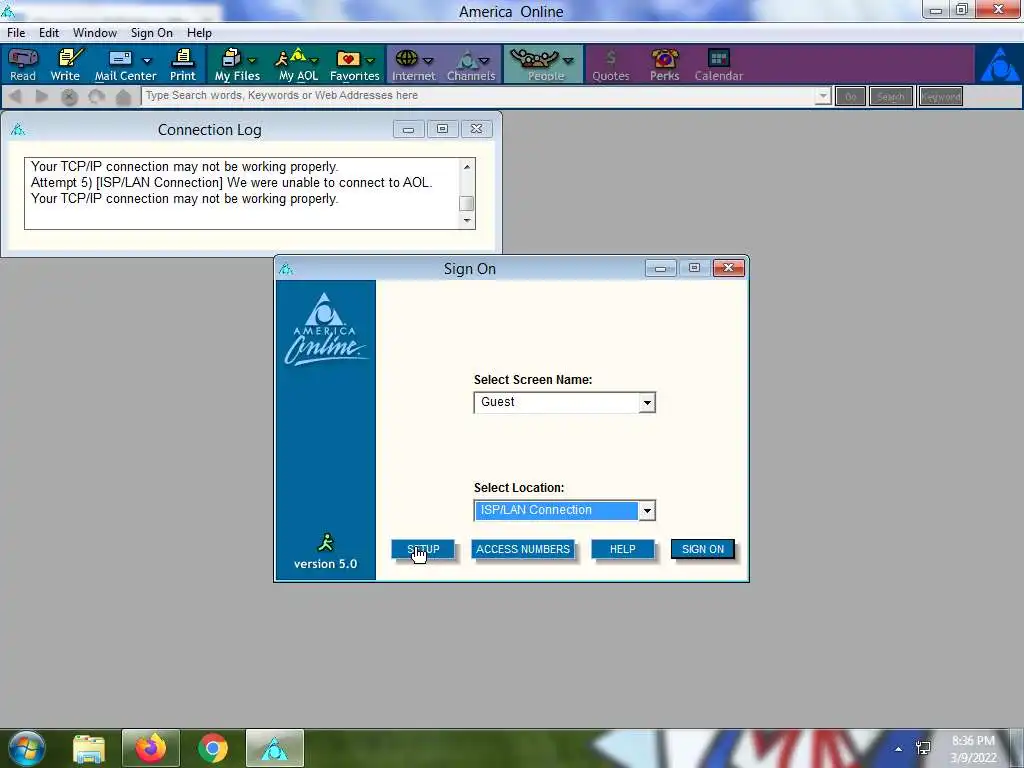The width and height of the screenshot is (1024, 768).
Task: Expand the Internet dropdown arrow
Action: tap(428, 61)
